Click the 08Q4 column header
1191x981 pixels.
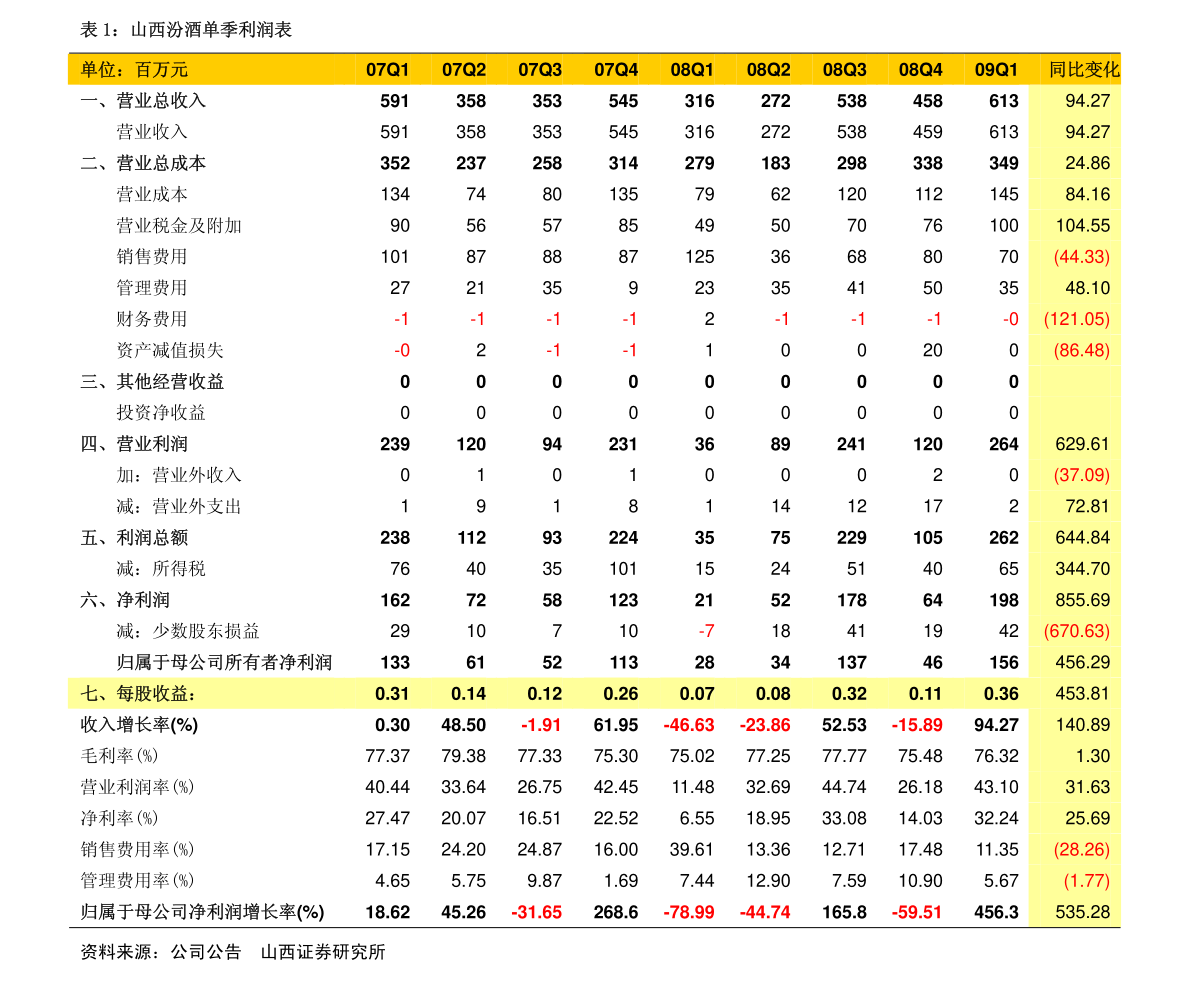tap(921, 70)
